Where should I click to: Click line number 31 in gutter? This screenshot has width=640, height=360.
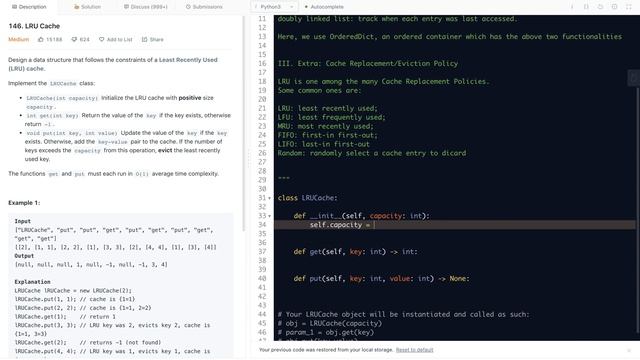[262, 198]
